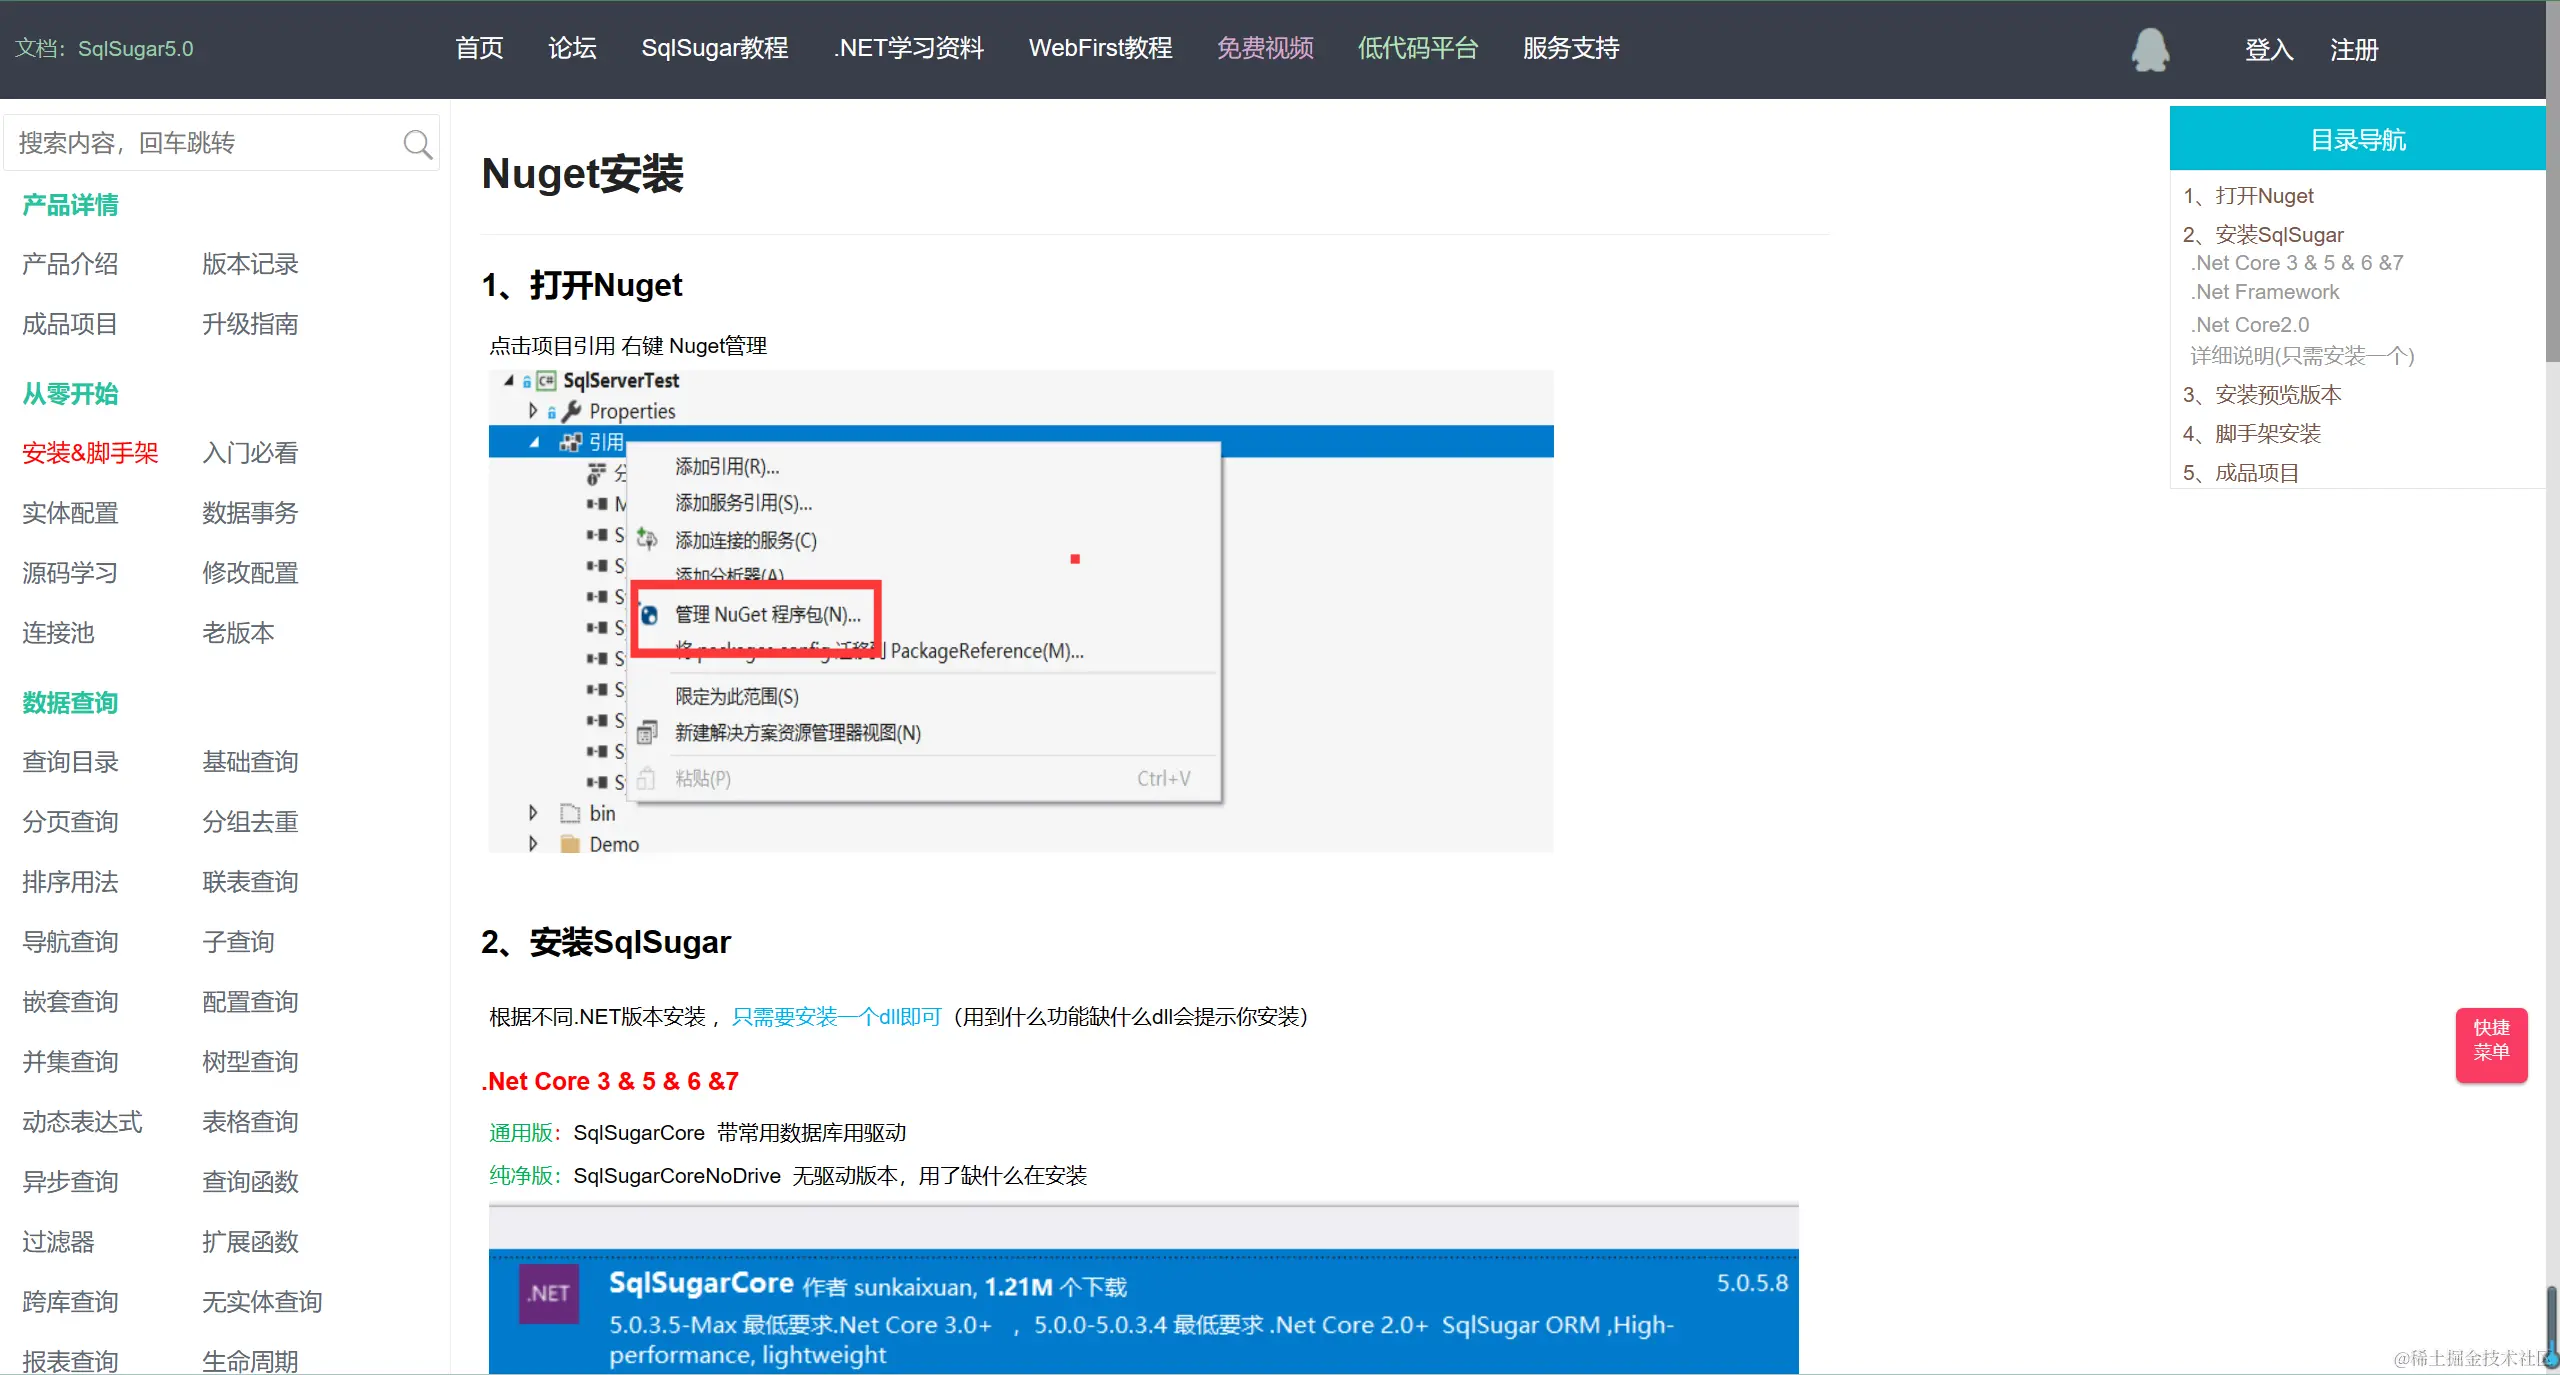Click the SqlSugarCore package screenshot image

[1143, 1288]
